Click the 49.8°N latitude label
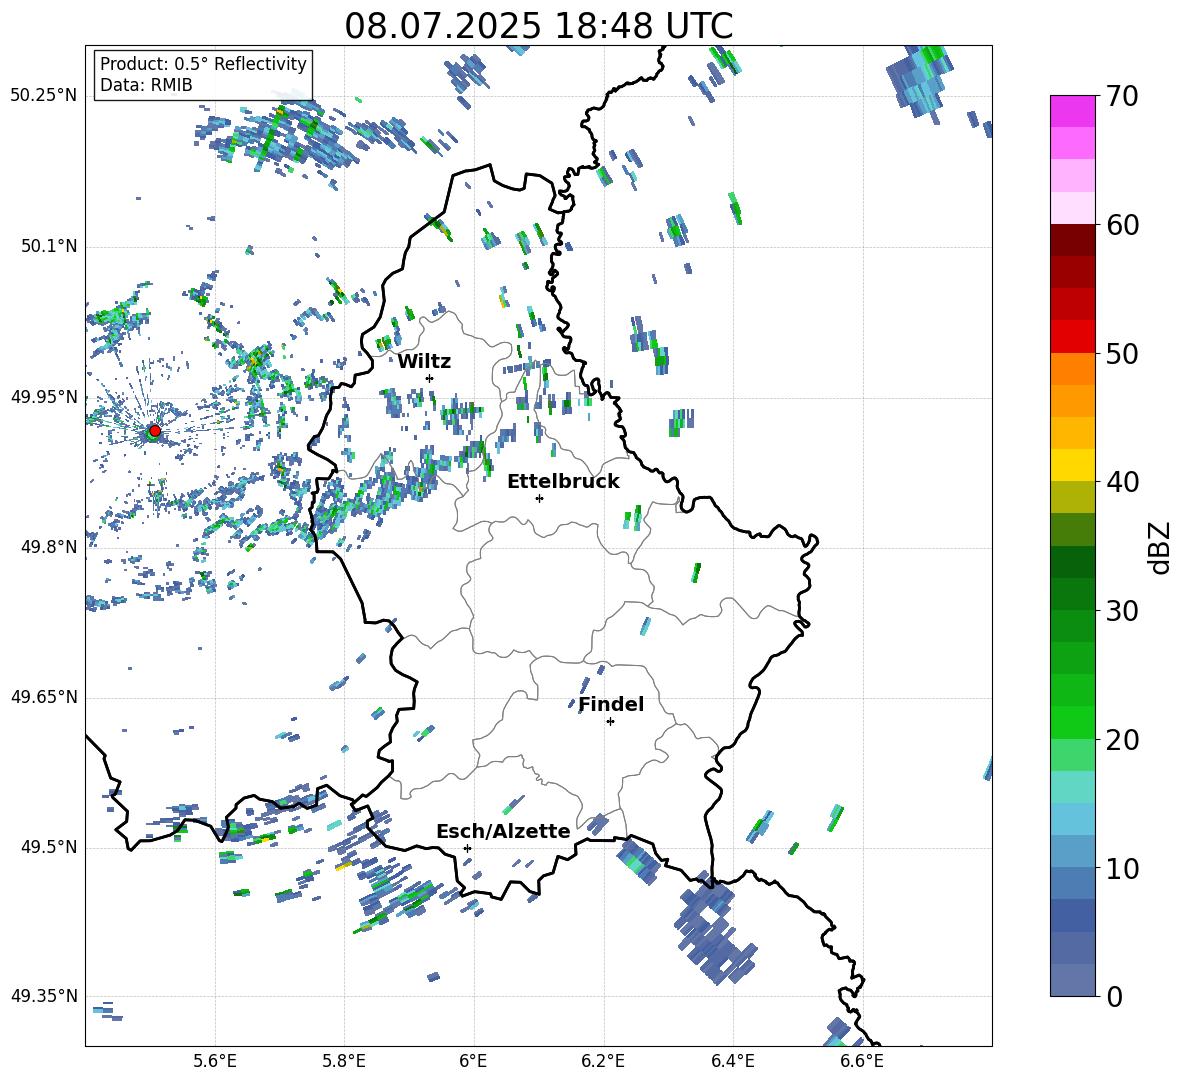This screenshot has height=1081, width=1184. pos(48,547)
